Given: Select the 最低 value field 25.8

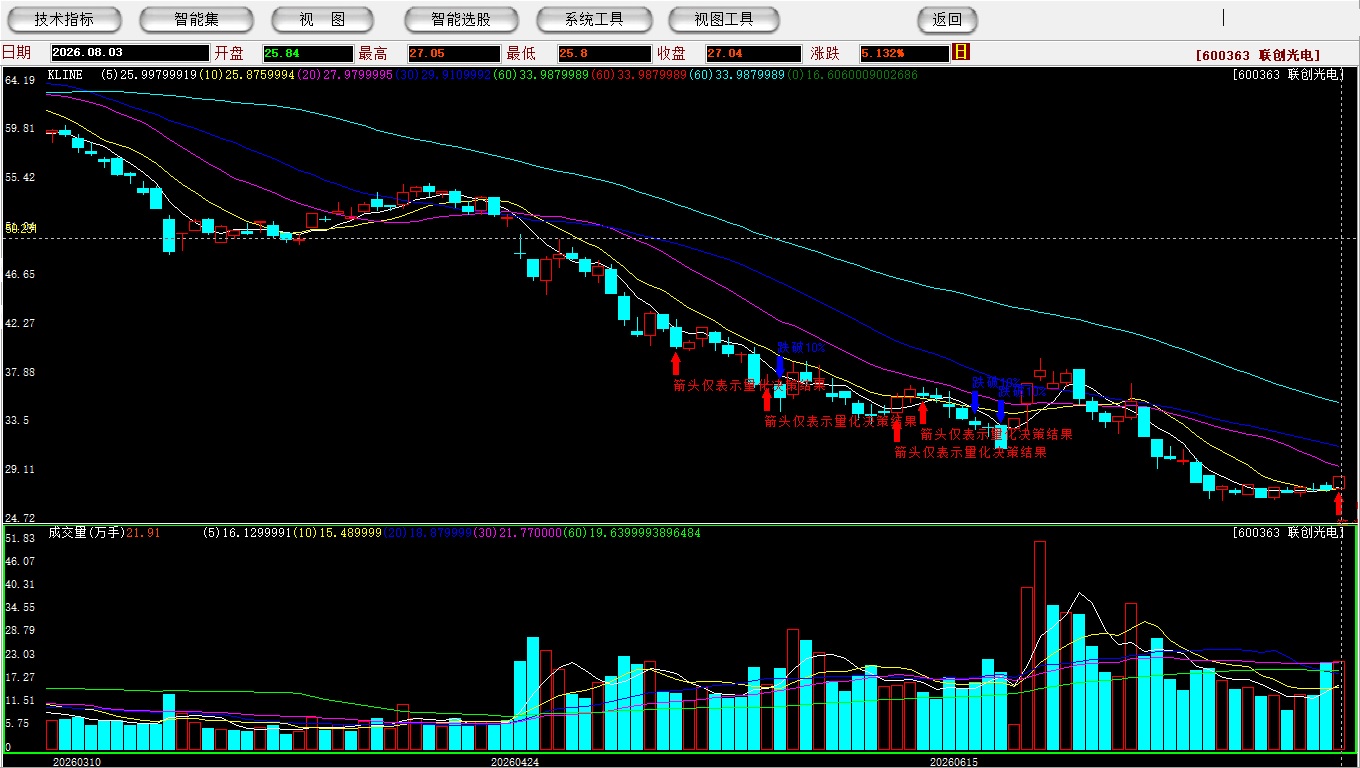Looking at the screenshot, I should coord(604,53).
